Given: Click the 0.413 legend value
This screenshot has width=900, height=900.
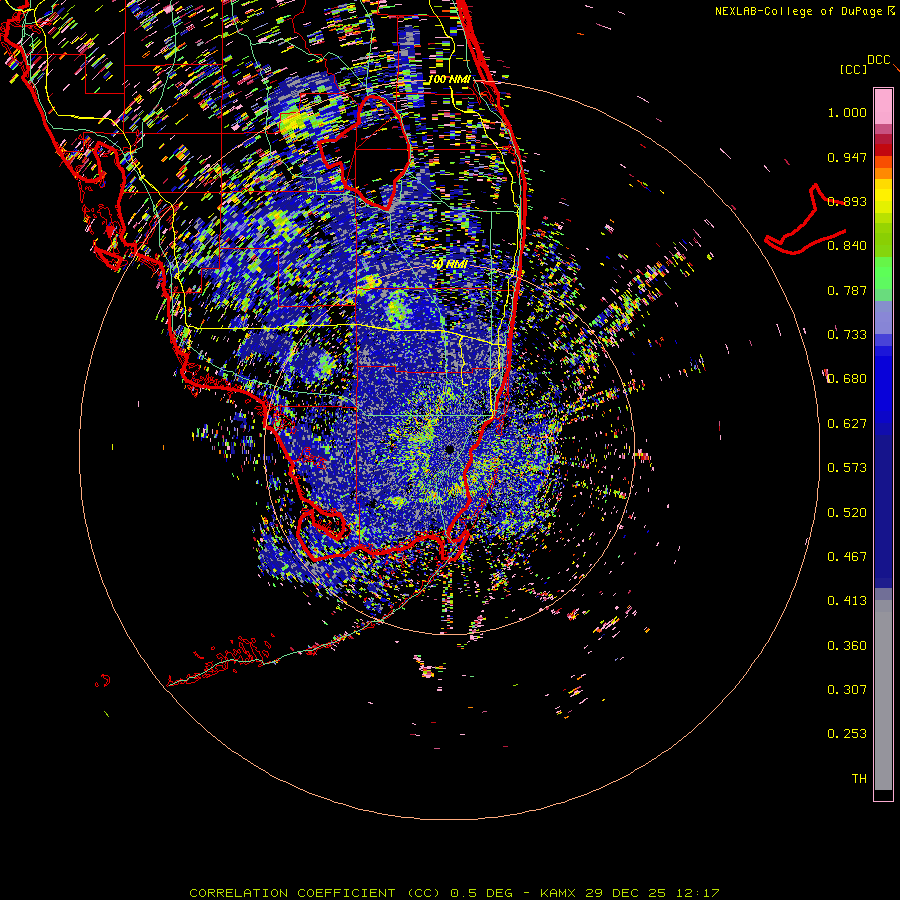Looking at the screenshot, I should [847, 601].
